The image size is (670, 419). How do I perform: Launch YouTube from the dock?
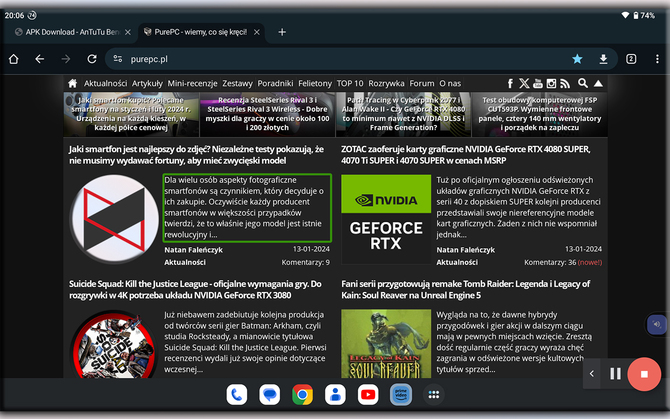pyautogui.click(x=368, y=395)
